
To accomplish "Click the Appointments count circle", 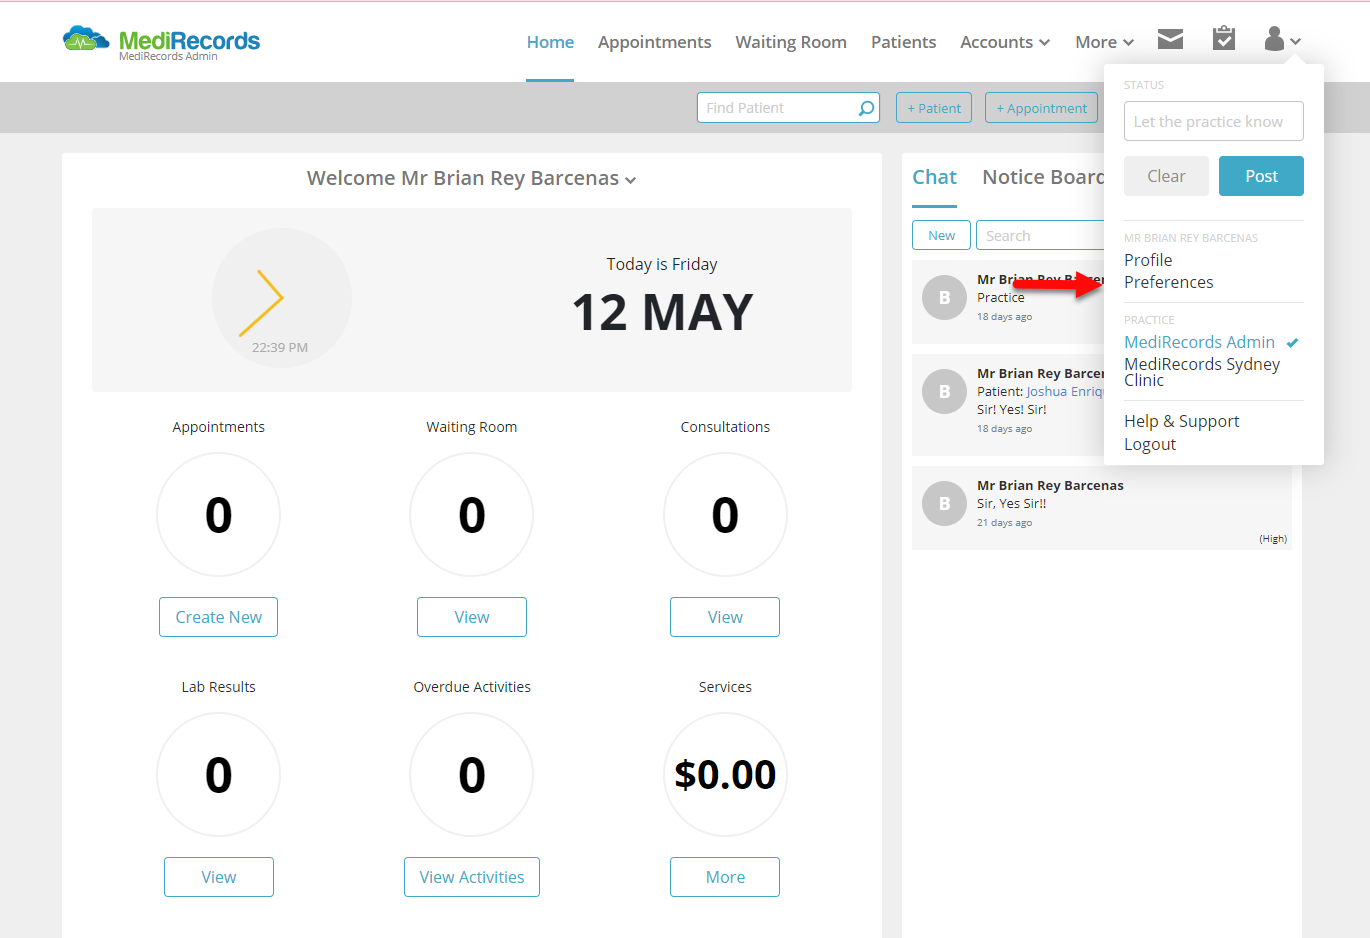I will 218,515.
